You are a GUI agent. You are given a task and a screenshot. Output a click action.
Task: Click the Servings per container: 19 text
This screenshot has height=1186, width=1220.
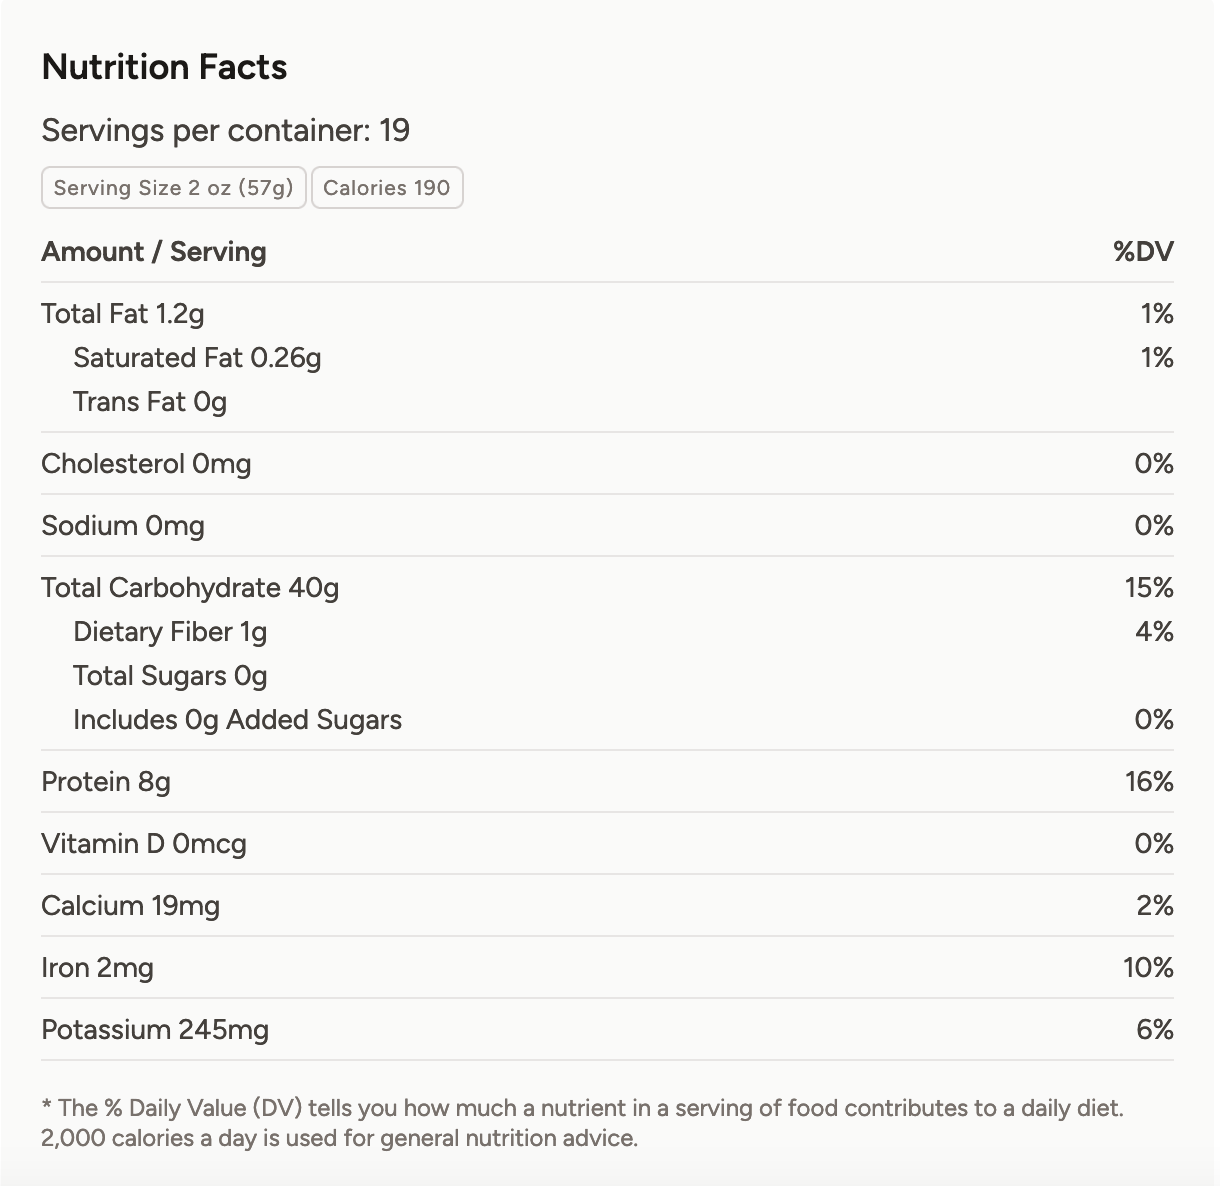pos(225,130)
